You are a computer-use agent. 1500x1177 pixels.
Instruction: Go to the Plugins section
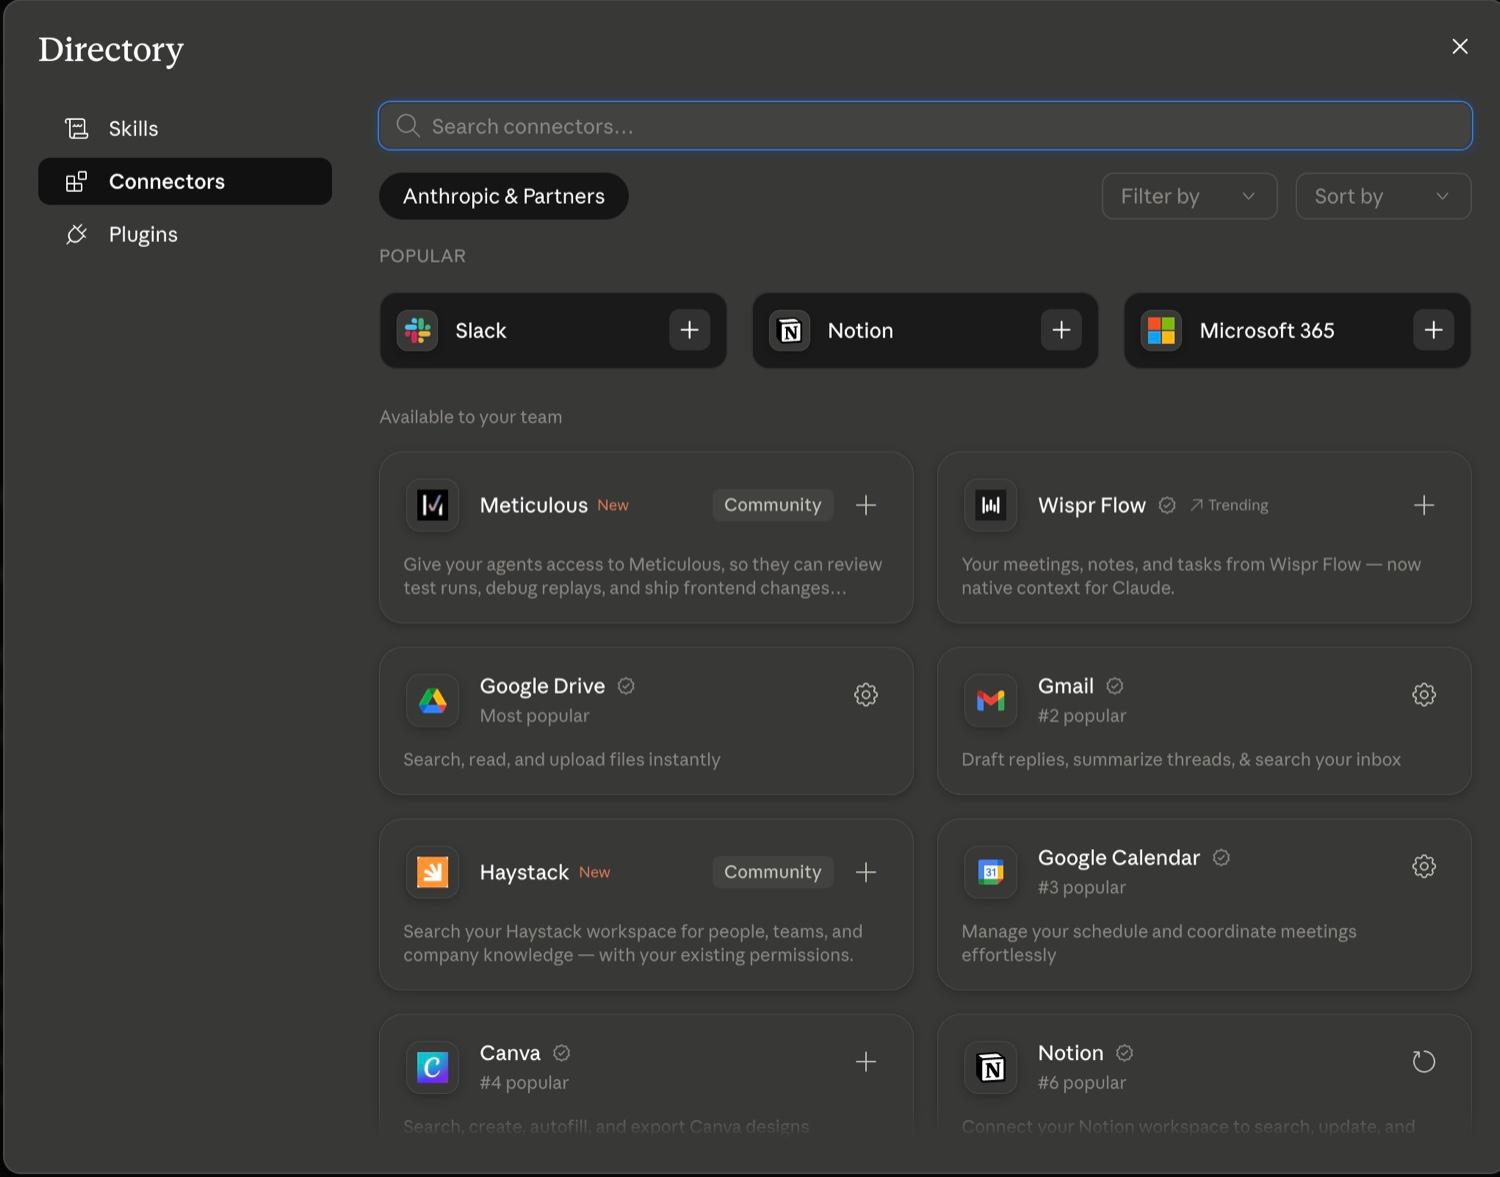pyautogui.click(x=185, y=234)
